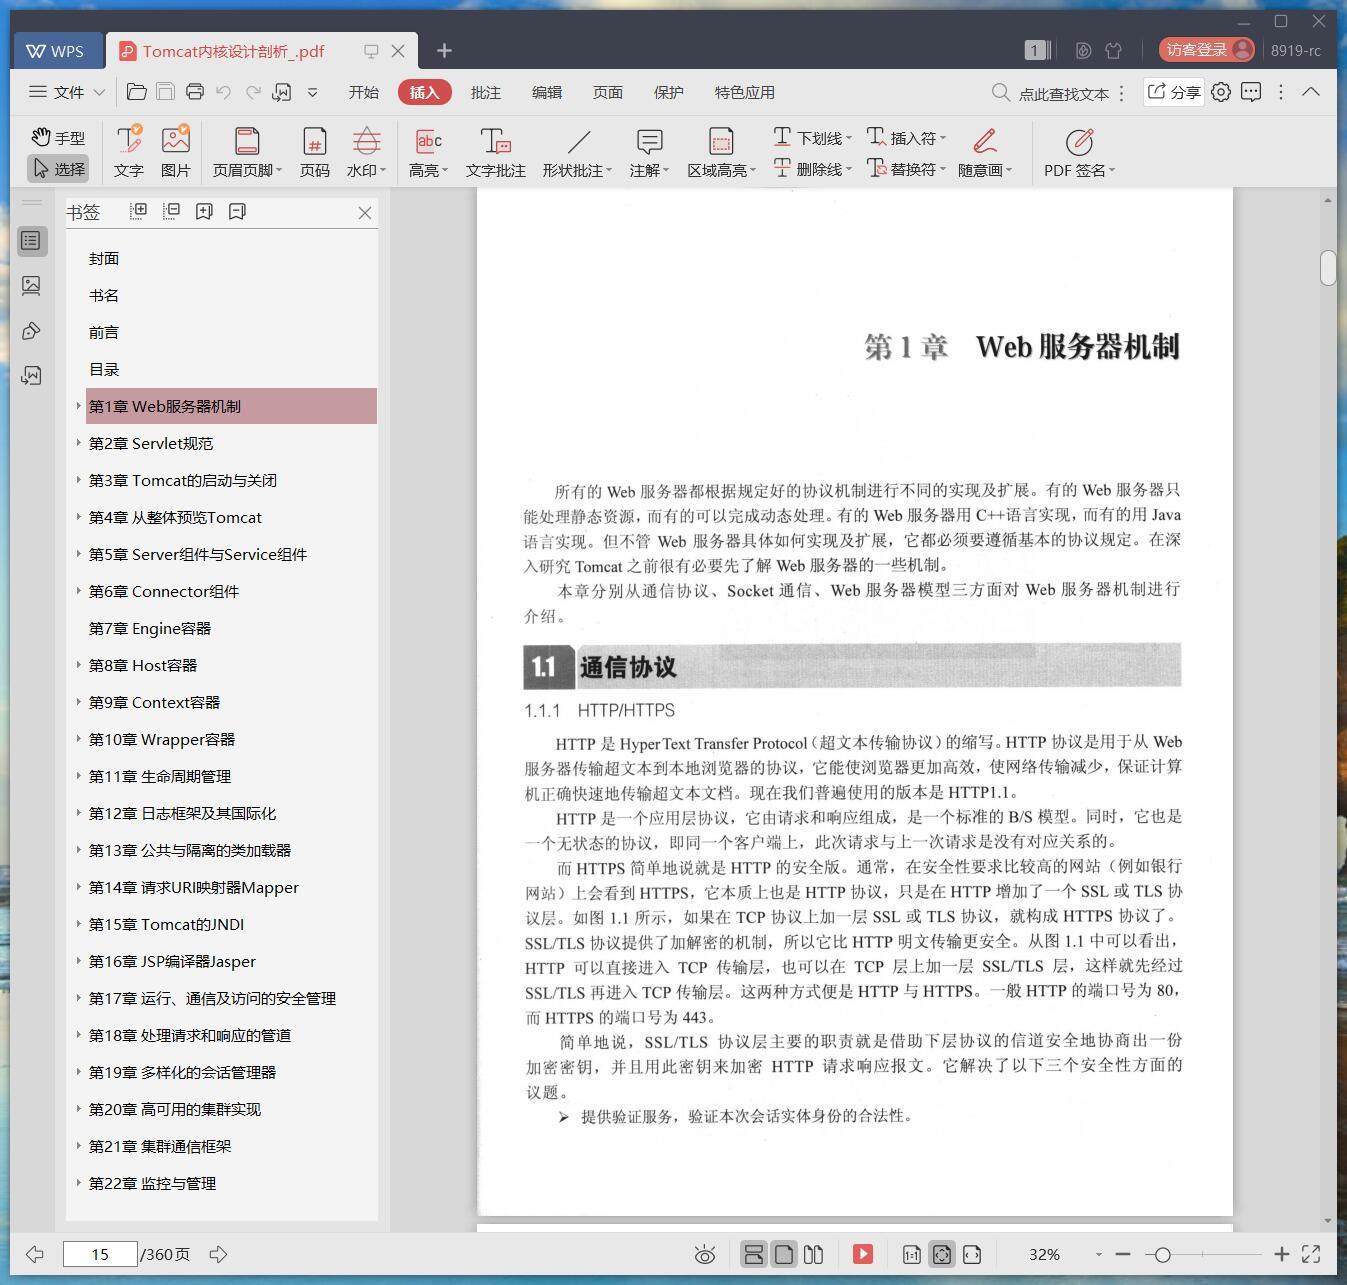Set actual size 1:1 zoom icon
Screen dimensions: 1347x1285
point(912,1254)
